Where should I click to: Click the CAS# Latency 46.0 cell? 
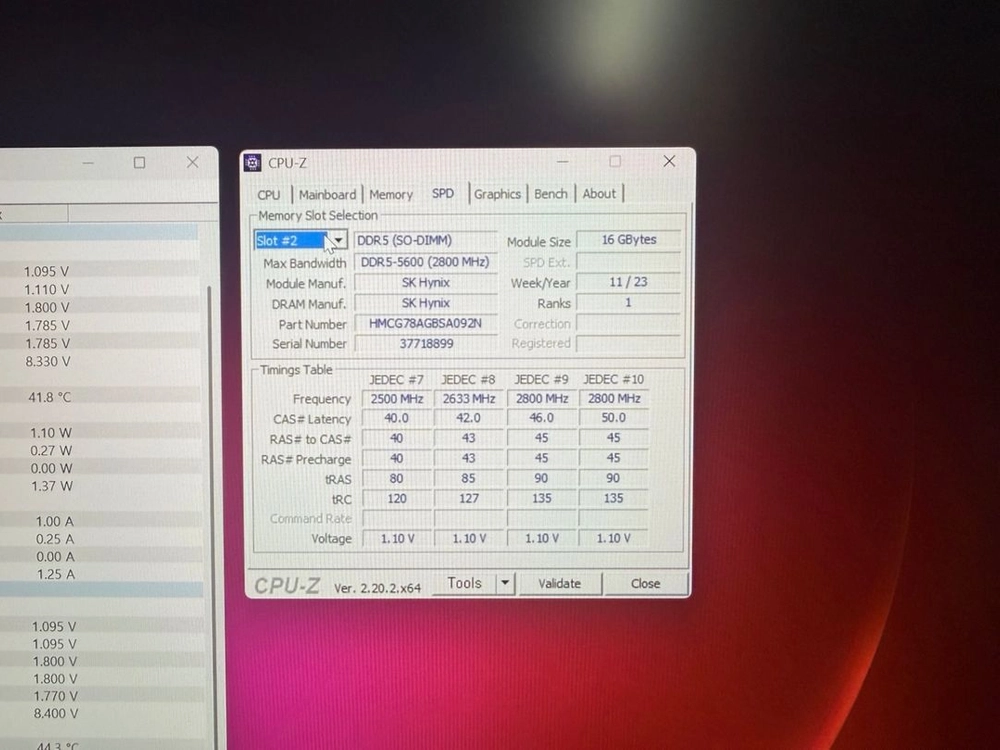(x=542, y=418)
